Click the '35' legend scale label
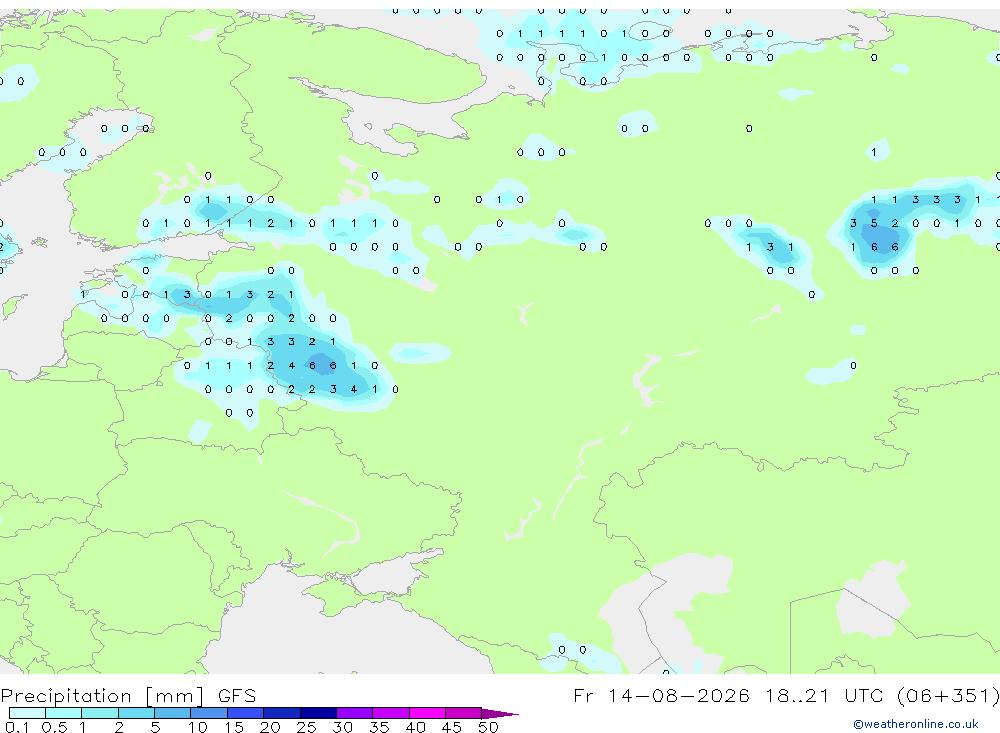 point(379,727)
